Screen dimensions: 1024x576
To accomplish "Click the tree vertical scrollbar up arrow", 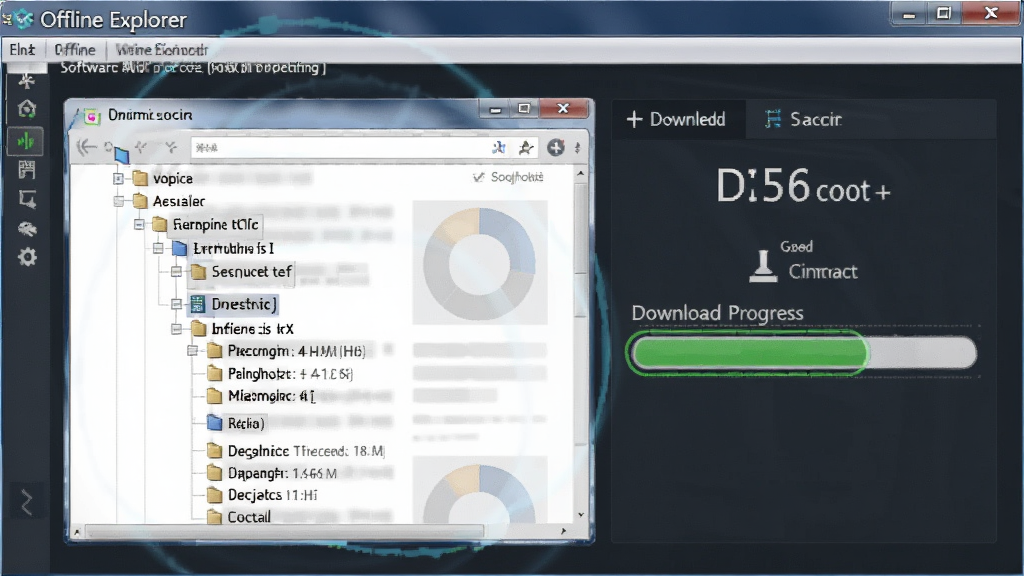I will (x=581, y=174).
